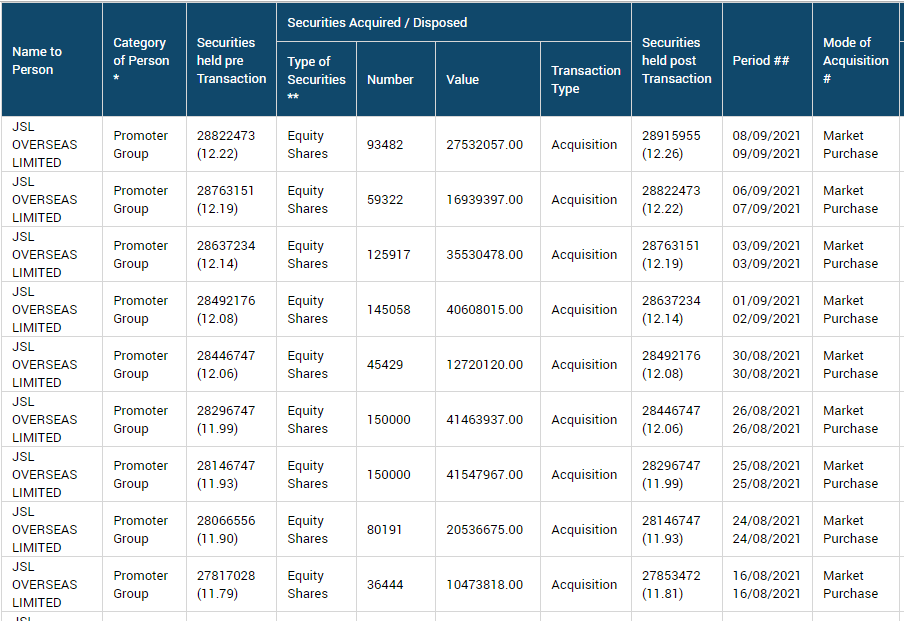Select post-transaction cell 28915955 (12.26)
The width and height of the screenshot is (904, 621).
coord(677,144)
